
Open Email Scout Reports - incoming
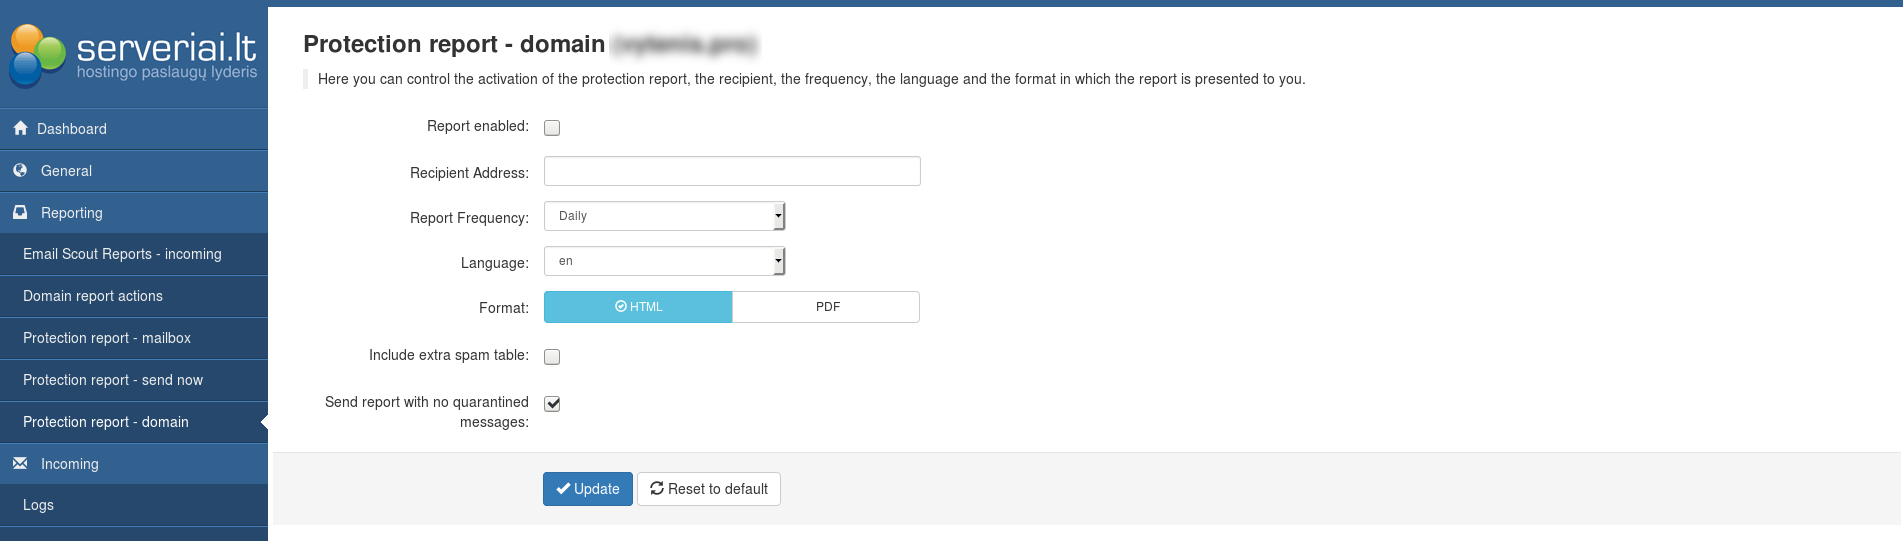click(x=122, y=254)
